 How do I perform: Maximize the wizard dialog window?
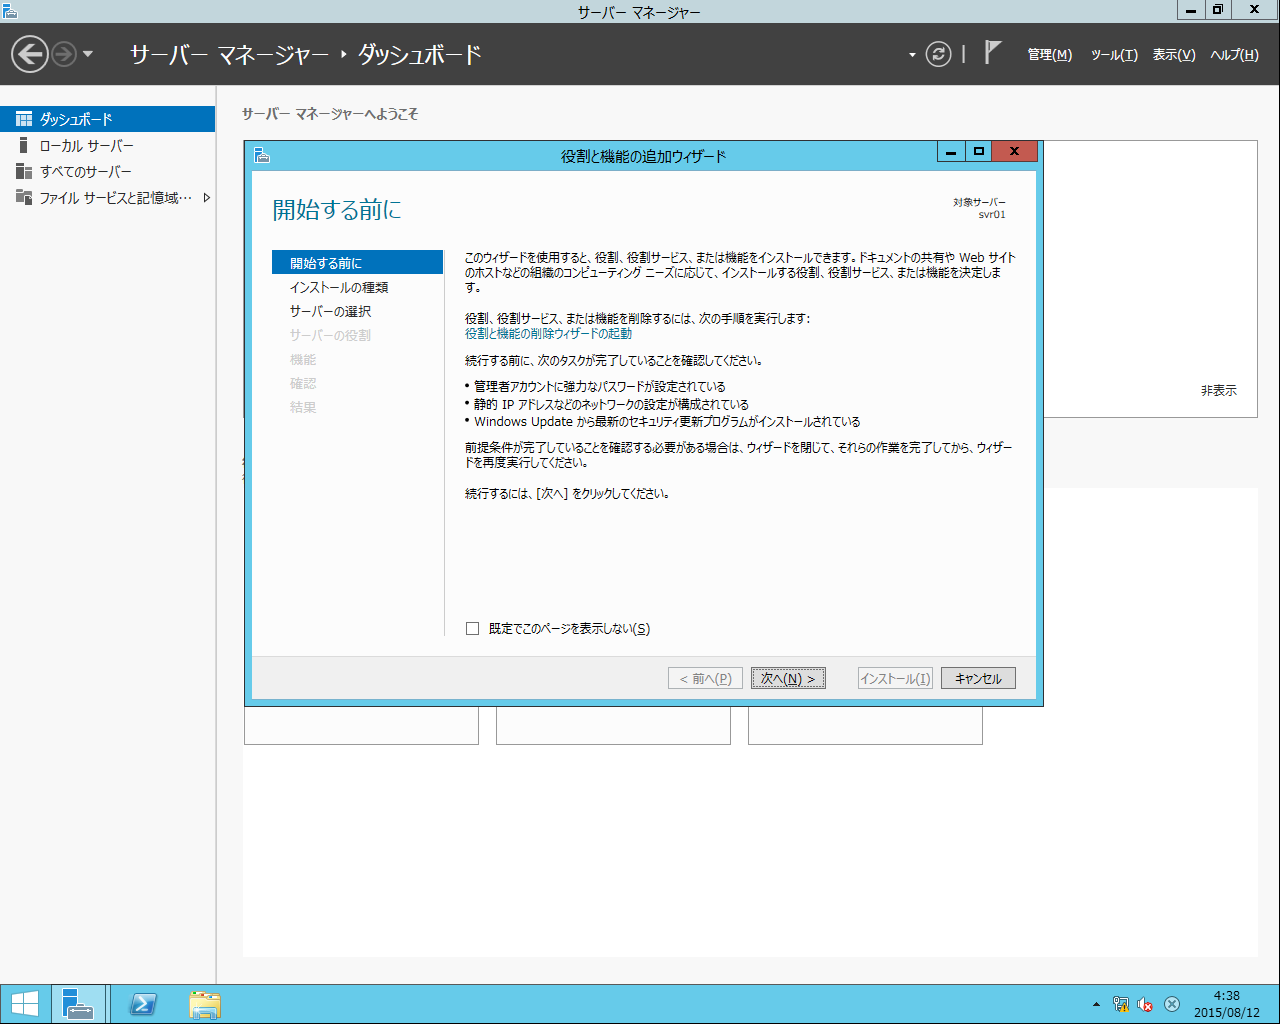[x=979, y=152]
